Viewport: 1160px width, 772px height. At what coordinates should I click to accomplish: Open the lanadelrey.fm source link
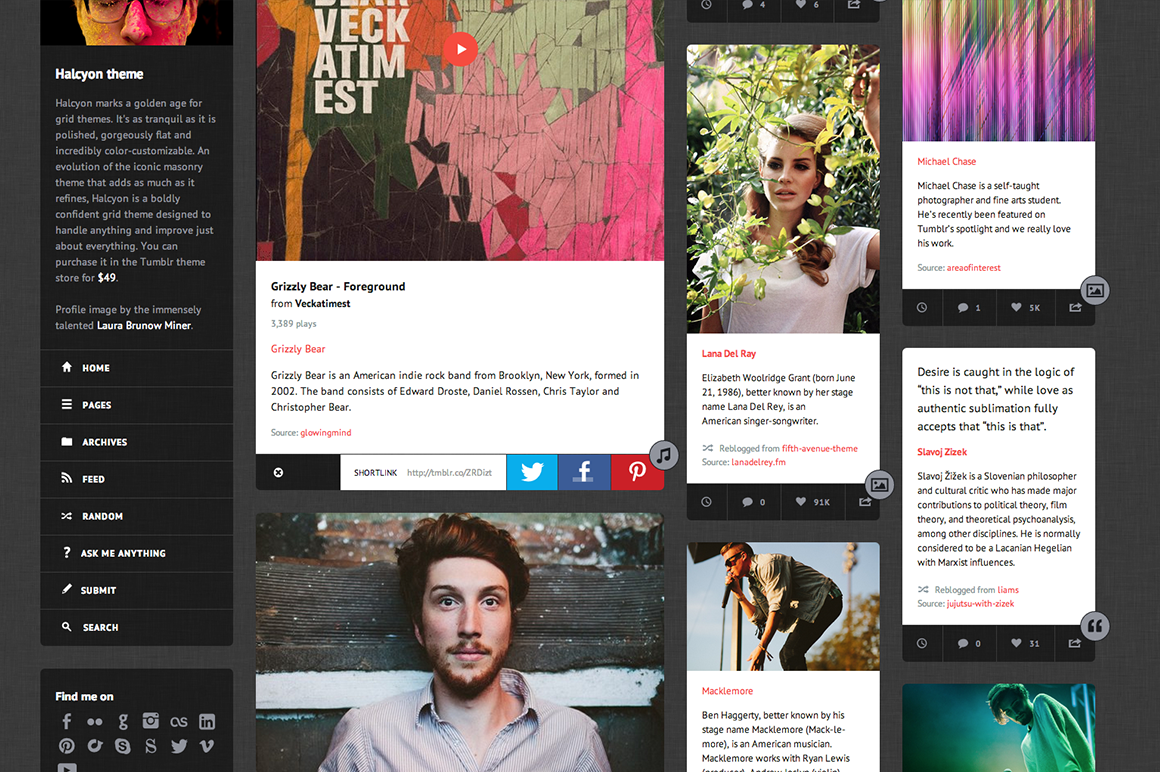click(758, 462)
